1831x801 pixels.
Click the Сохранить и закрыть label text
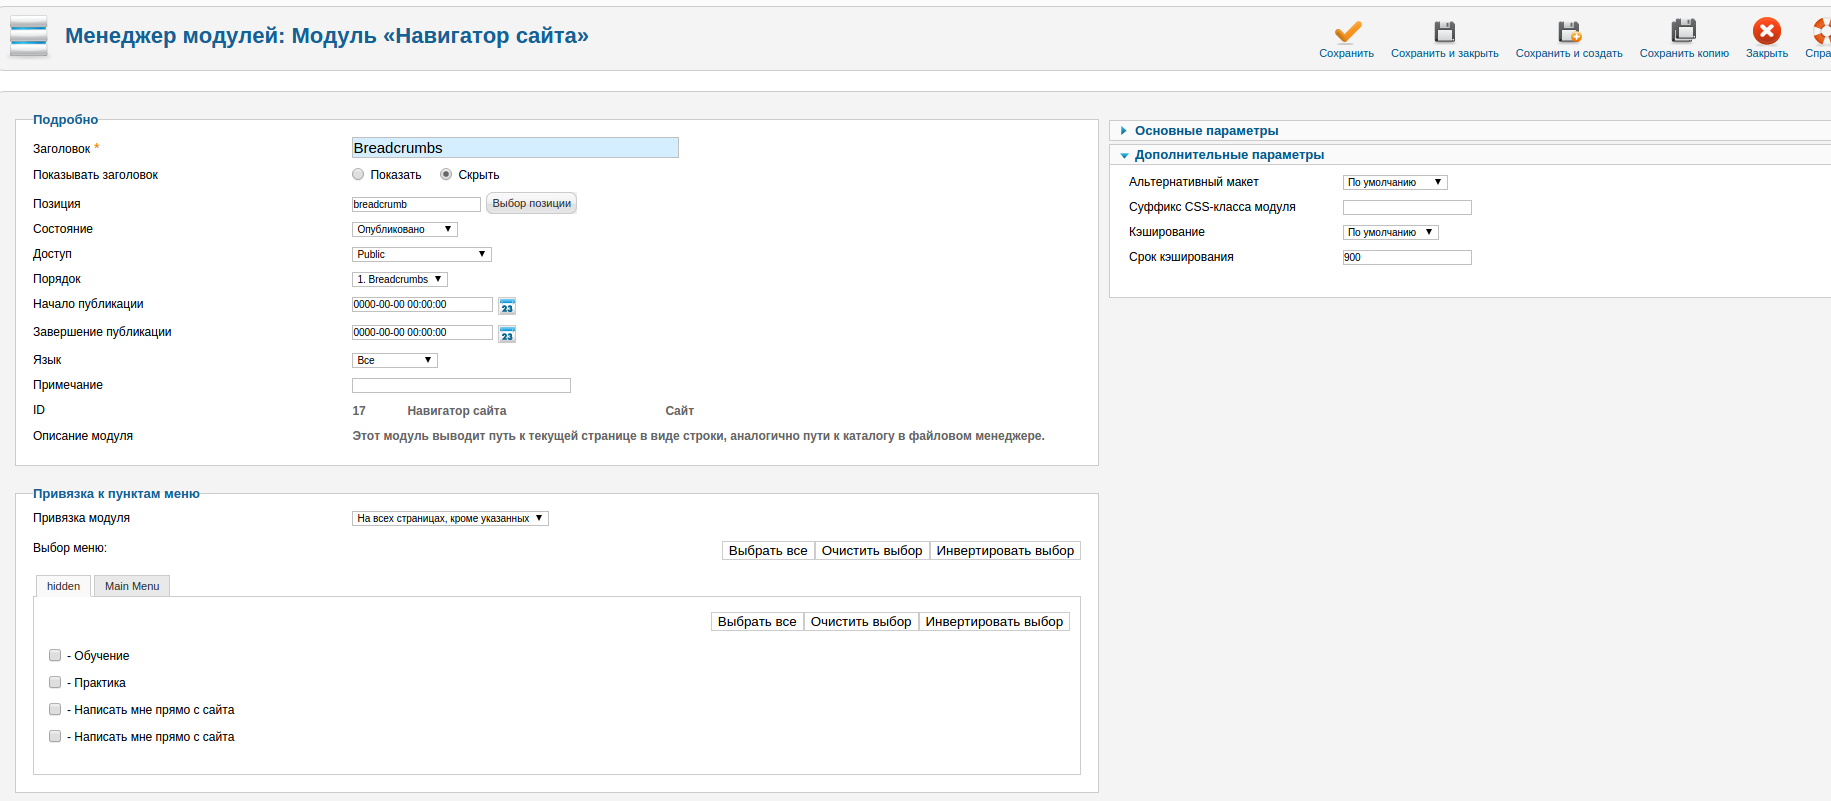(1444, 54)
